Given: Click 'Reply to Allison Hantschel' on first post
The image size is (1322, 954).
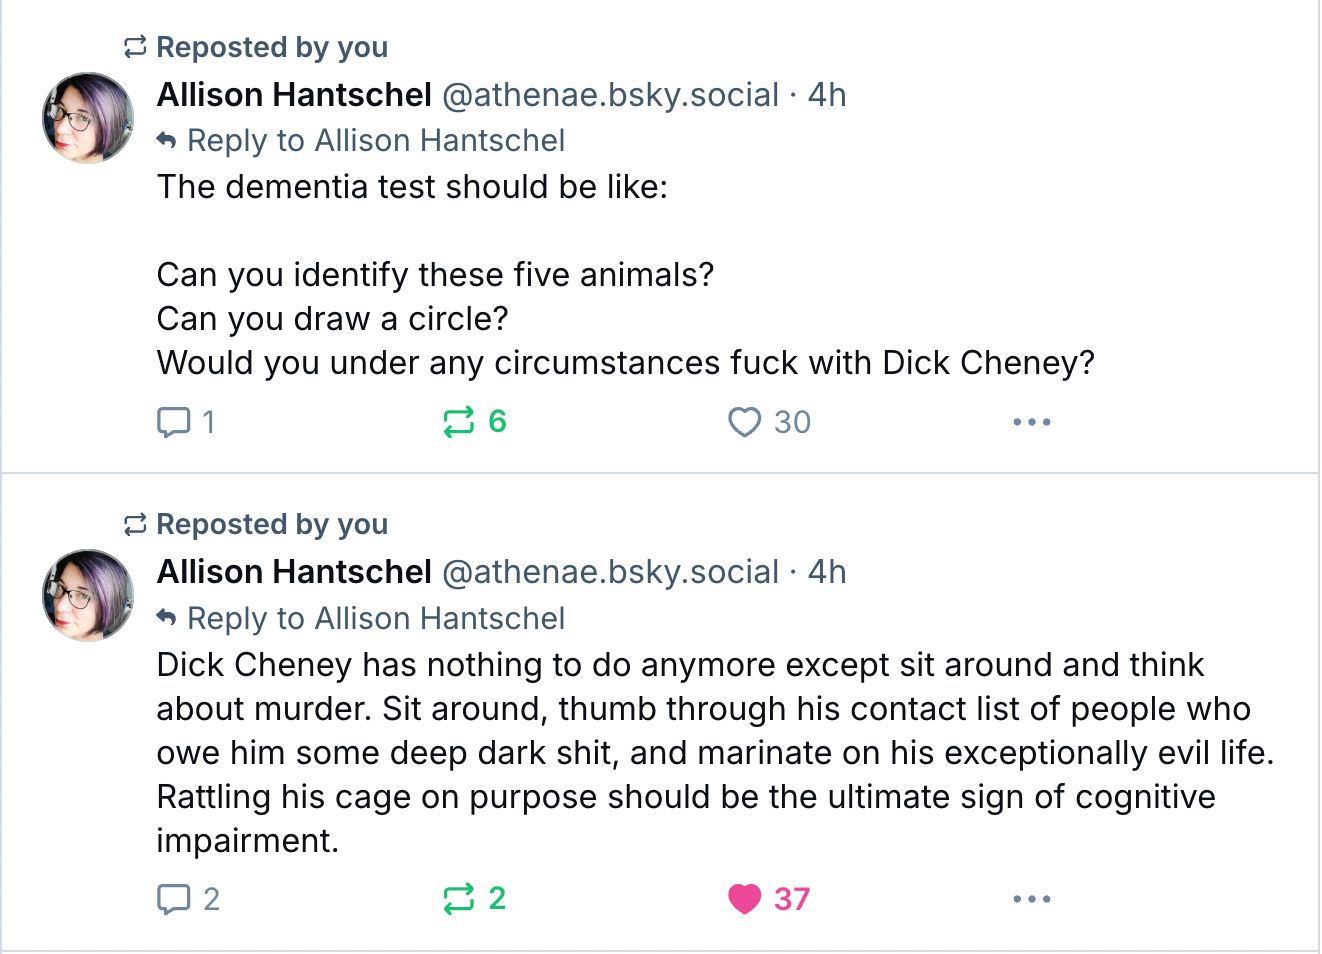Looking at the screenshot, I should (x=375, y=141).
